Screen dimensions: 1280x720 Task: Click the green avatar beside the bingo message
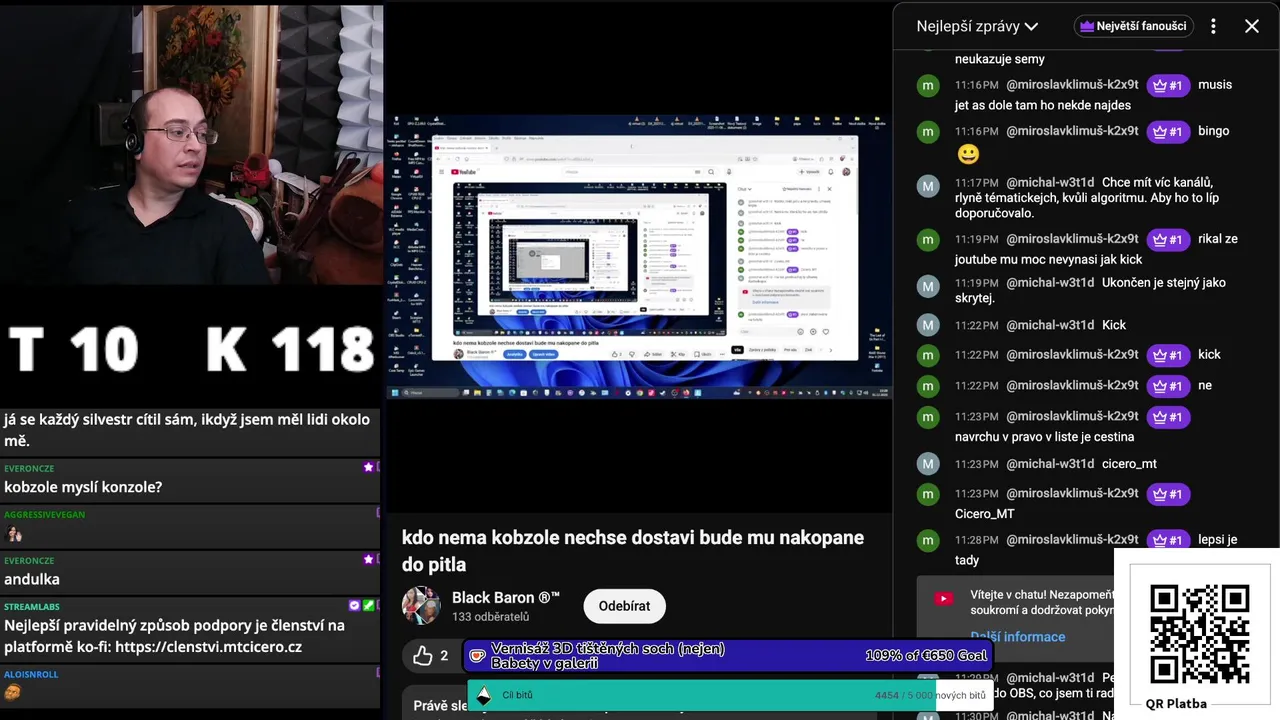click(x=928, y=132)
